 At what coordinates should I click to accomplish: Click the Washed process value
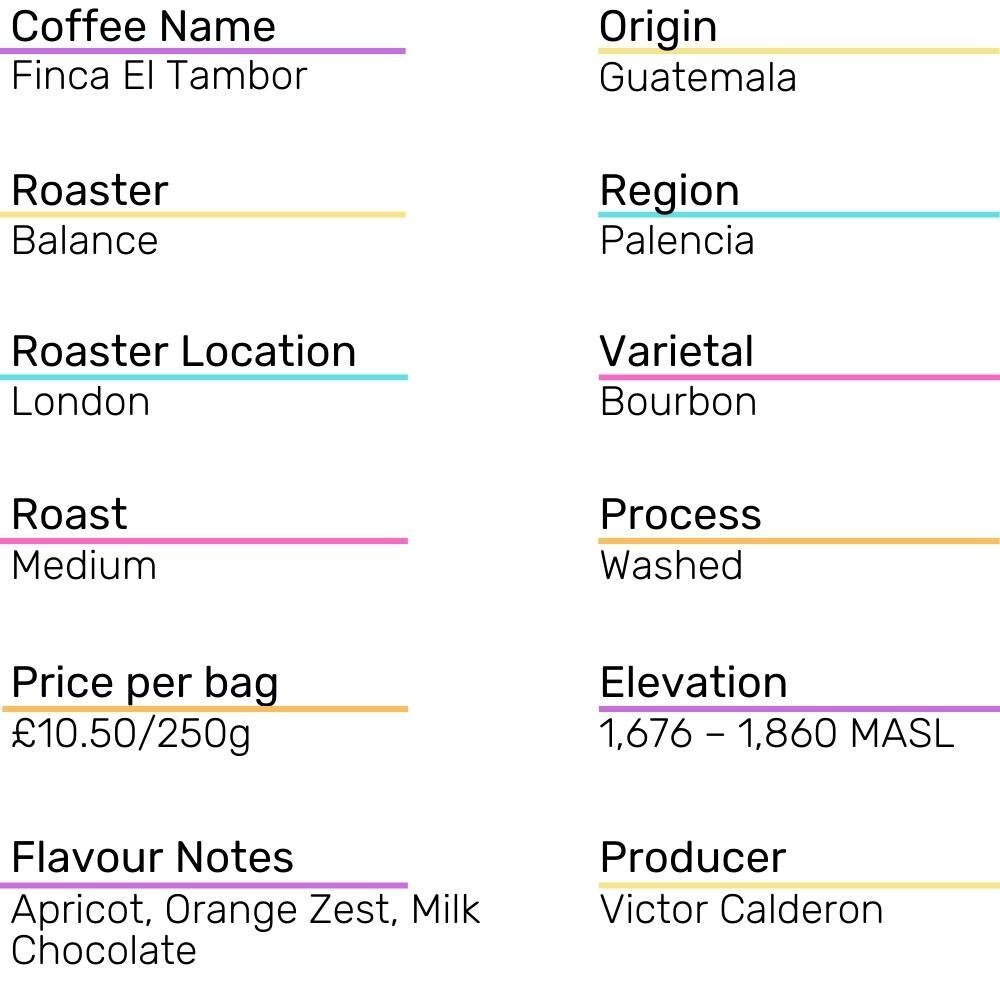(x=671, y=566)
